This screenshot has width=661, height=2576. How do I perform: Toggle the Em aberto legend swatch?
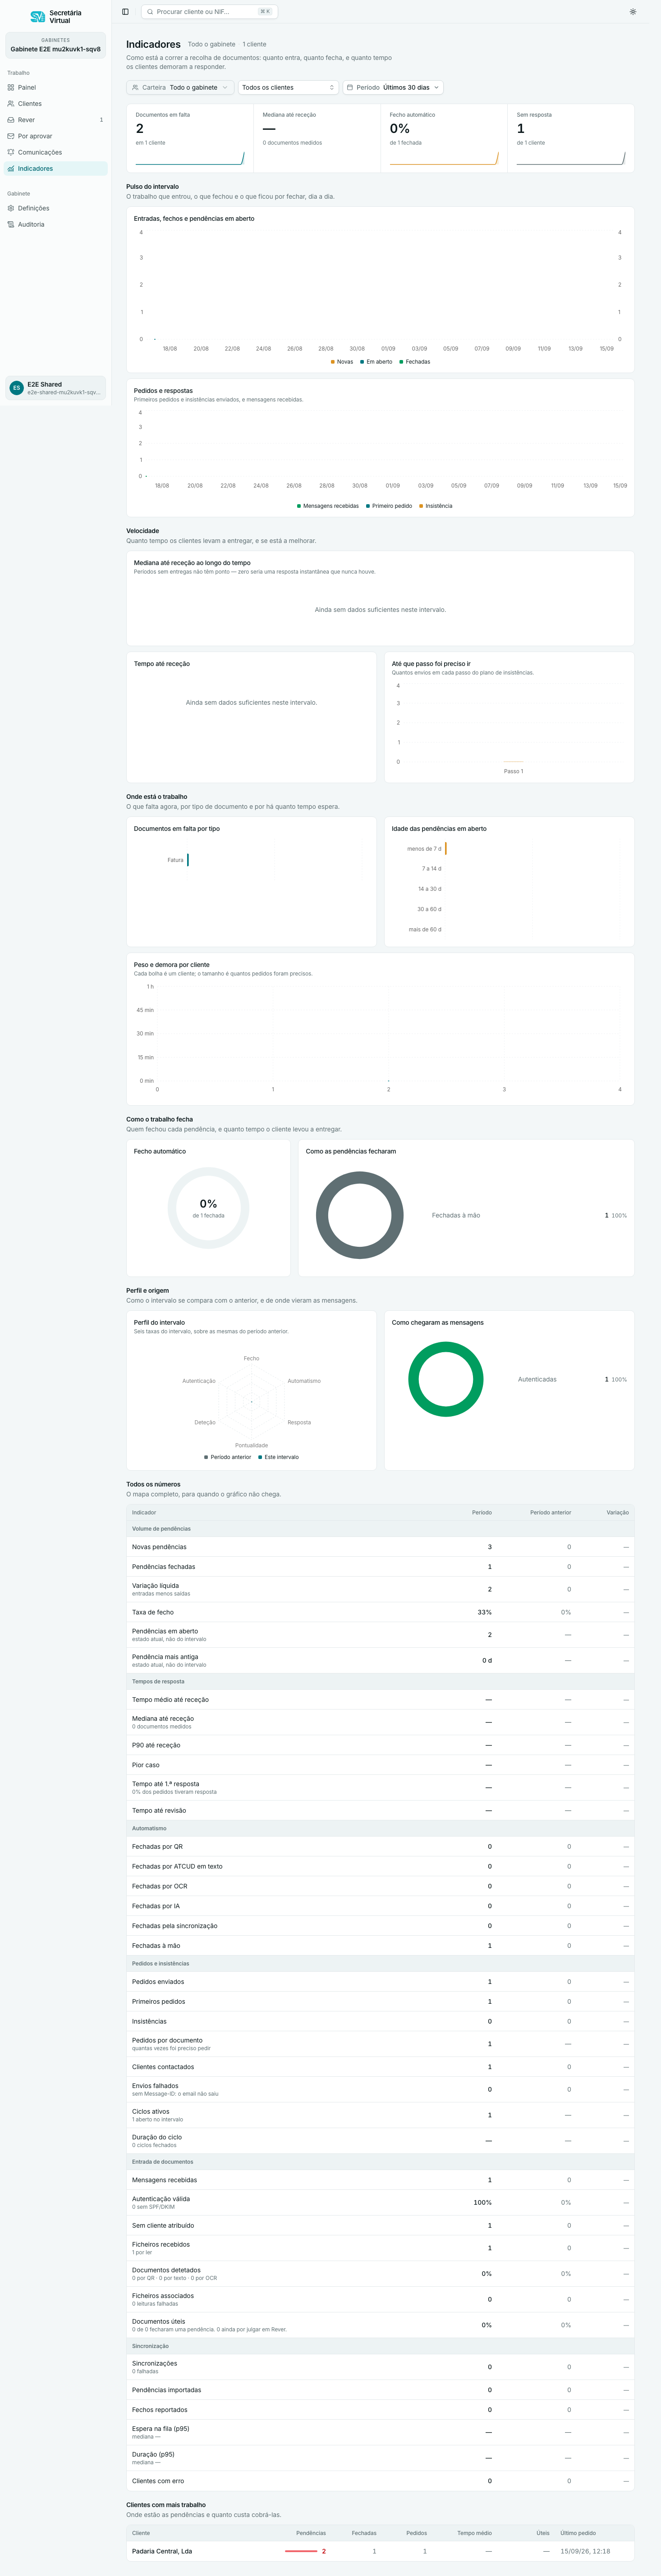point(376,362)
